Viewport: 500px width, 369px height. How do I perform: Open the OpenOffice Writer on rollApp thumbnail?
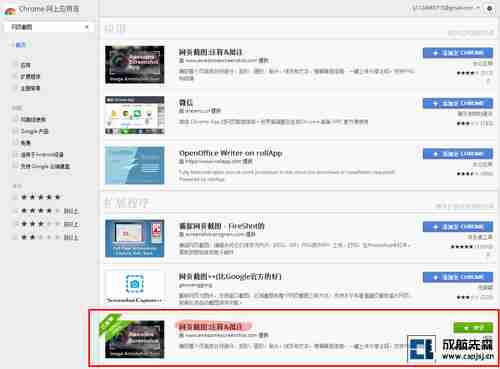tap(135, 165)
